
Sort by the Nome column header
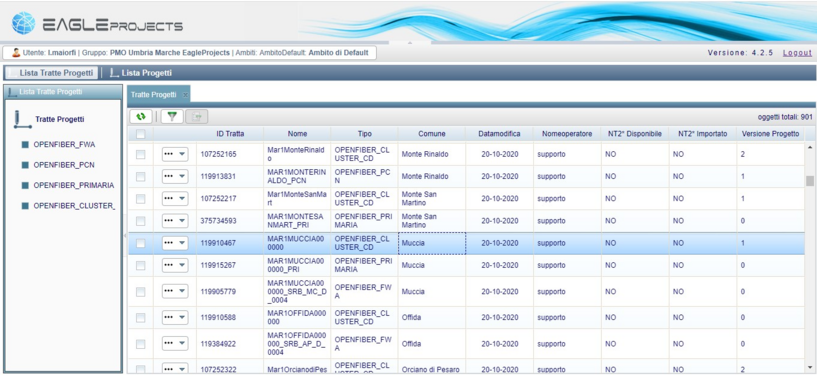click(x=297, y=134)
